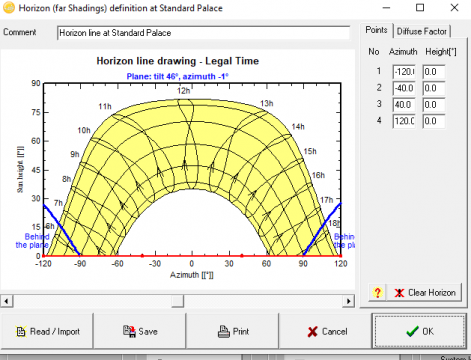Viewport: 471px width, 360px height.
Task: Confirm with the OK button
Action: (x=420, y=331)
